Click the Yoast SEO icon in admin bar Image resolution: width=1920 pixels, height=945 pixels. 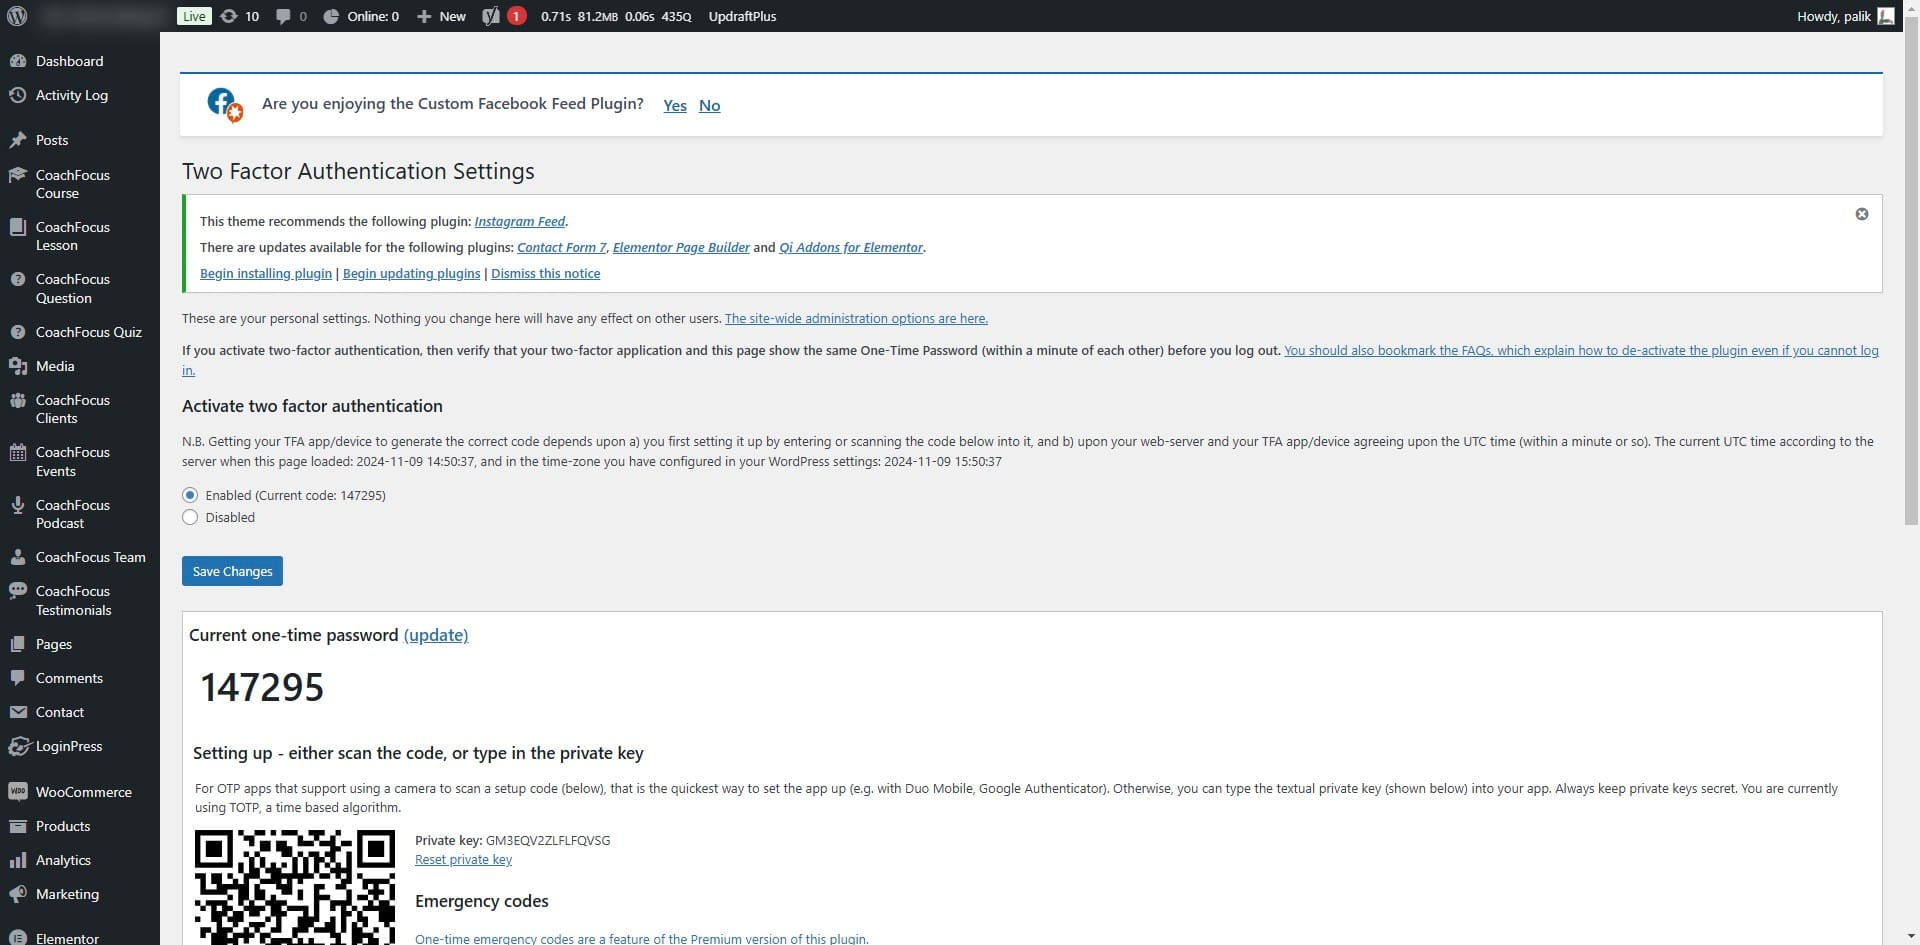[x=491, y=16]
